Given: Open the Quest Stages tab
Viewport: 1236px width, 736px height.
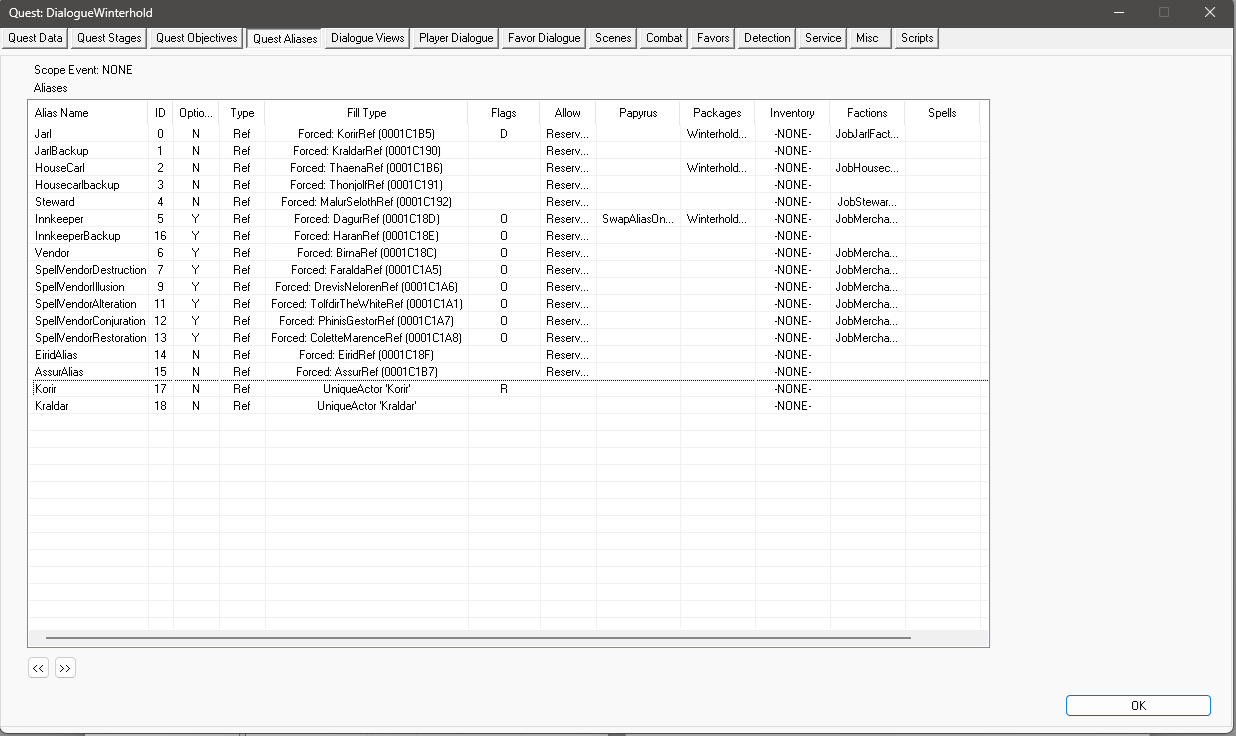Looking at the screenshot, I should pos(110,38).
